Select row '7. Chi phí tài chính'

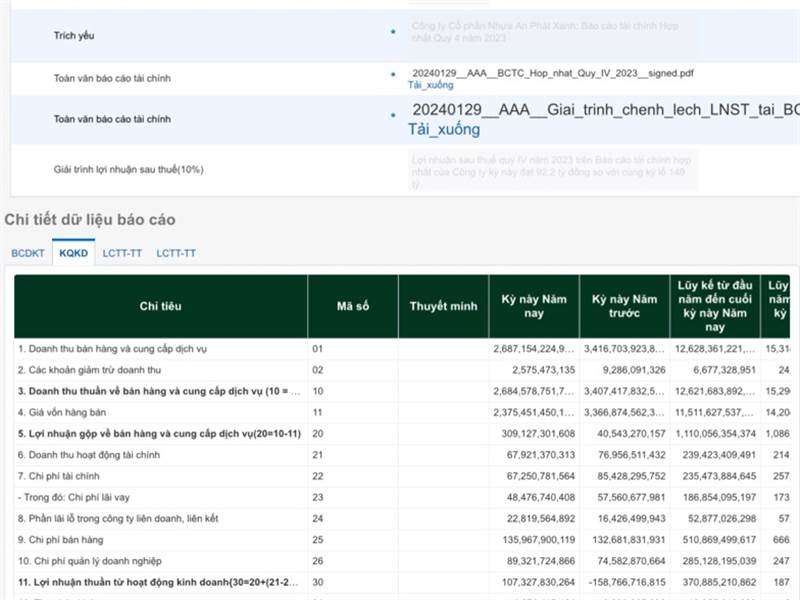402,476
